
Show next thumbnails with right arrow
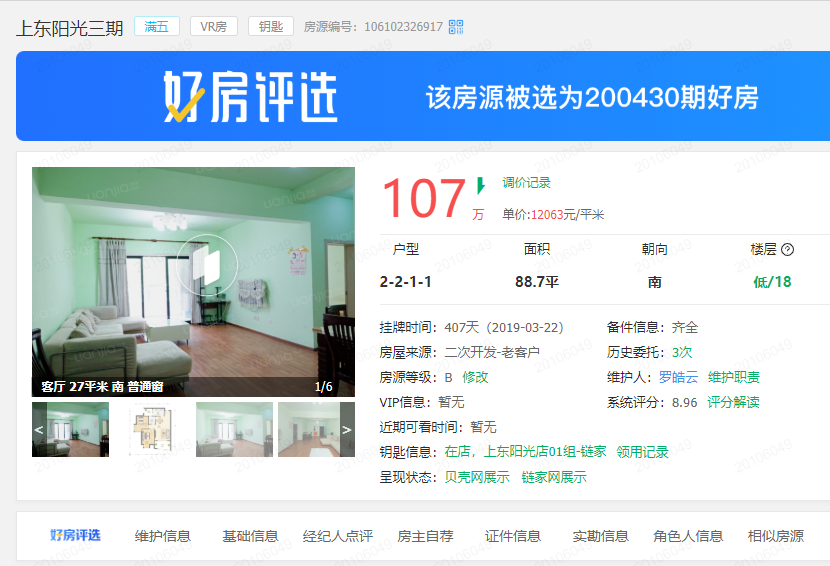tap(347, 430)
